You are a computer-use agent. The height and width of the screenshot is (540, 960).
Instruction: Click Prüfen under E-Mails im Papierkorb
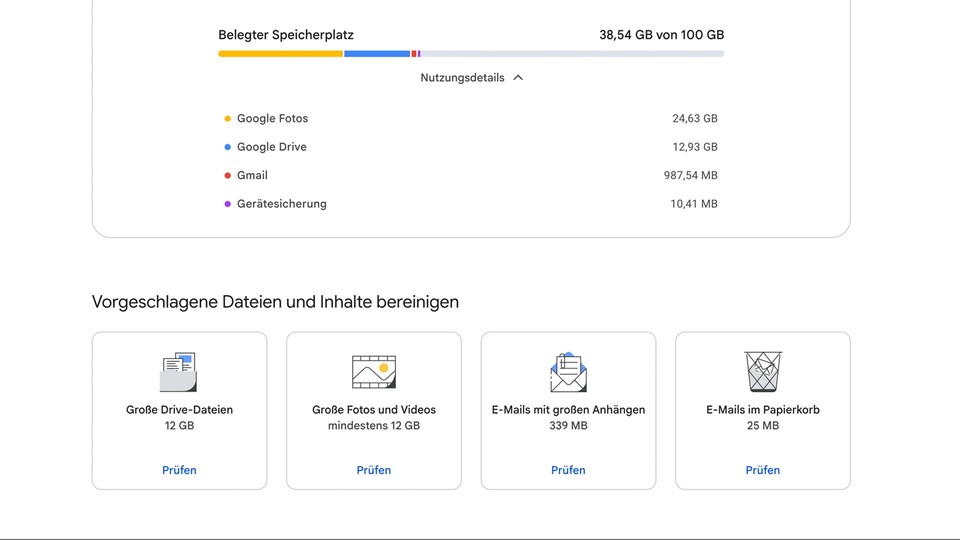pyautogui.click(x=763, y=470)
